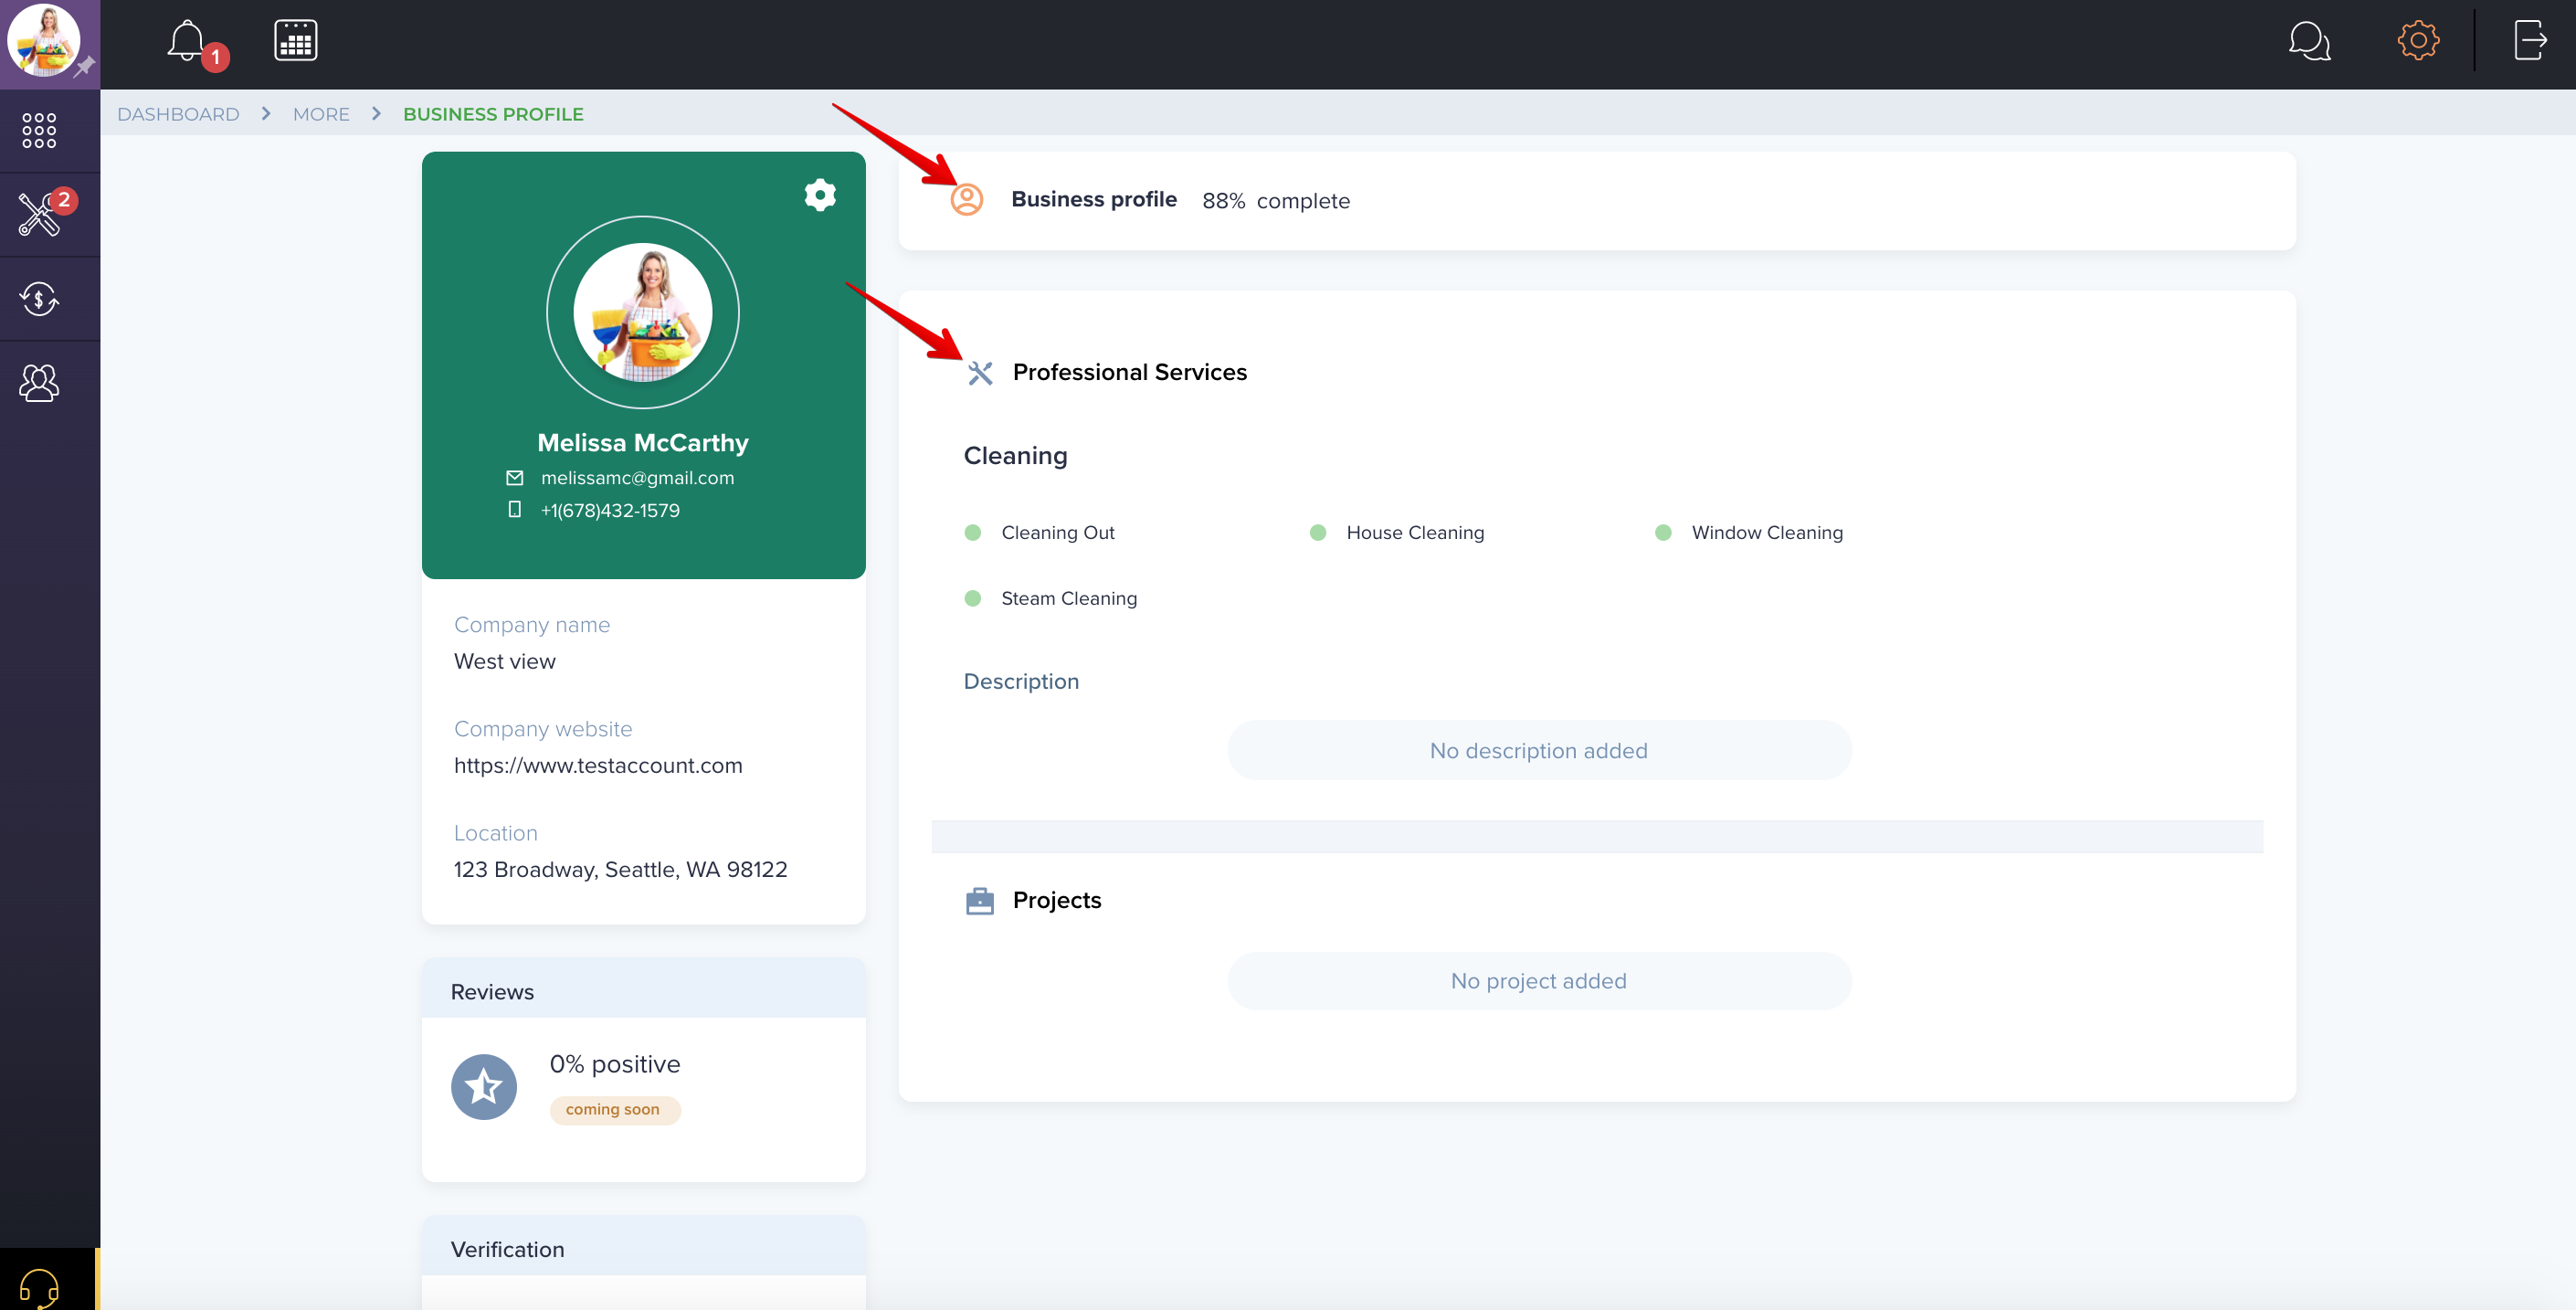This screenshot has width=2576, height=1310.
Task: Click phone number +1(678)432-1579
Action: (610, 510)
